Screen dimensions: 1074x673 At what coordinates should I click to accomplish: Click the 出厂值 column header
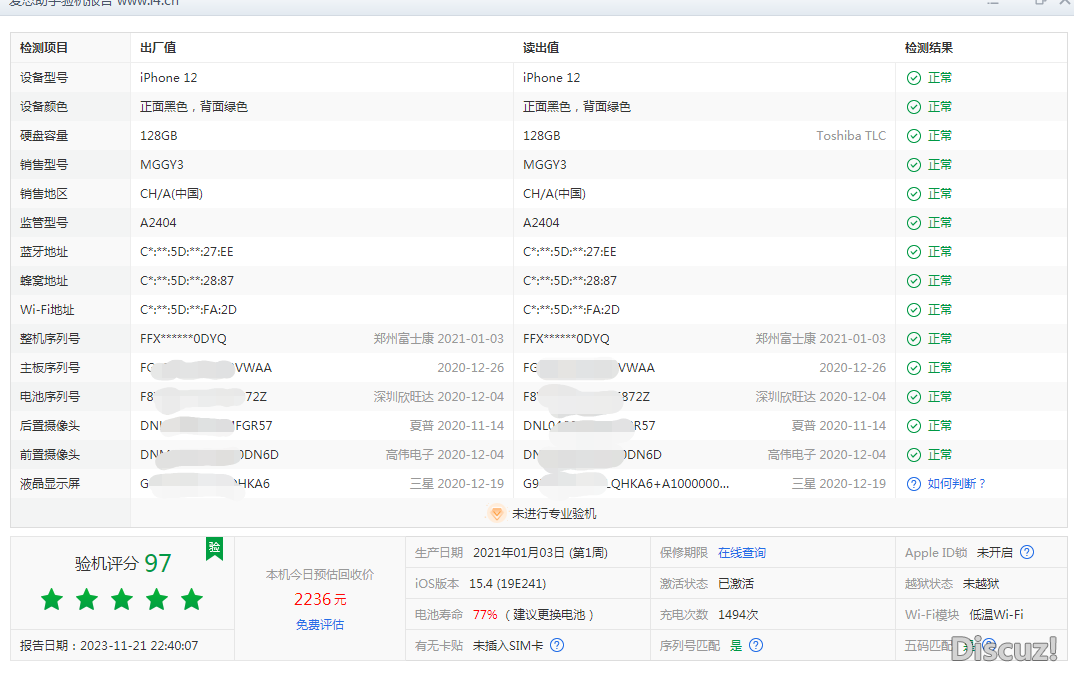coord(158,48)
